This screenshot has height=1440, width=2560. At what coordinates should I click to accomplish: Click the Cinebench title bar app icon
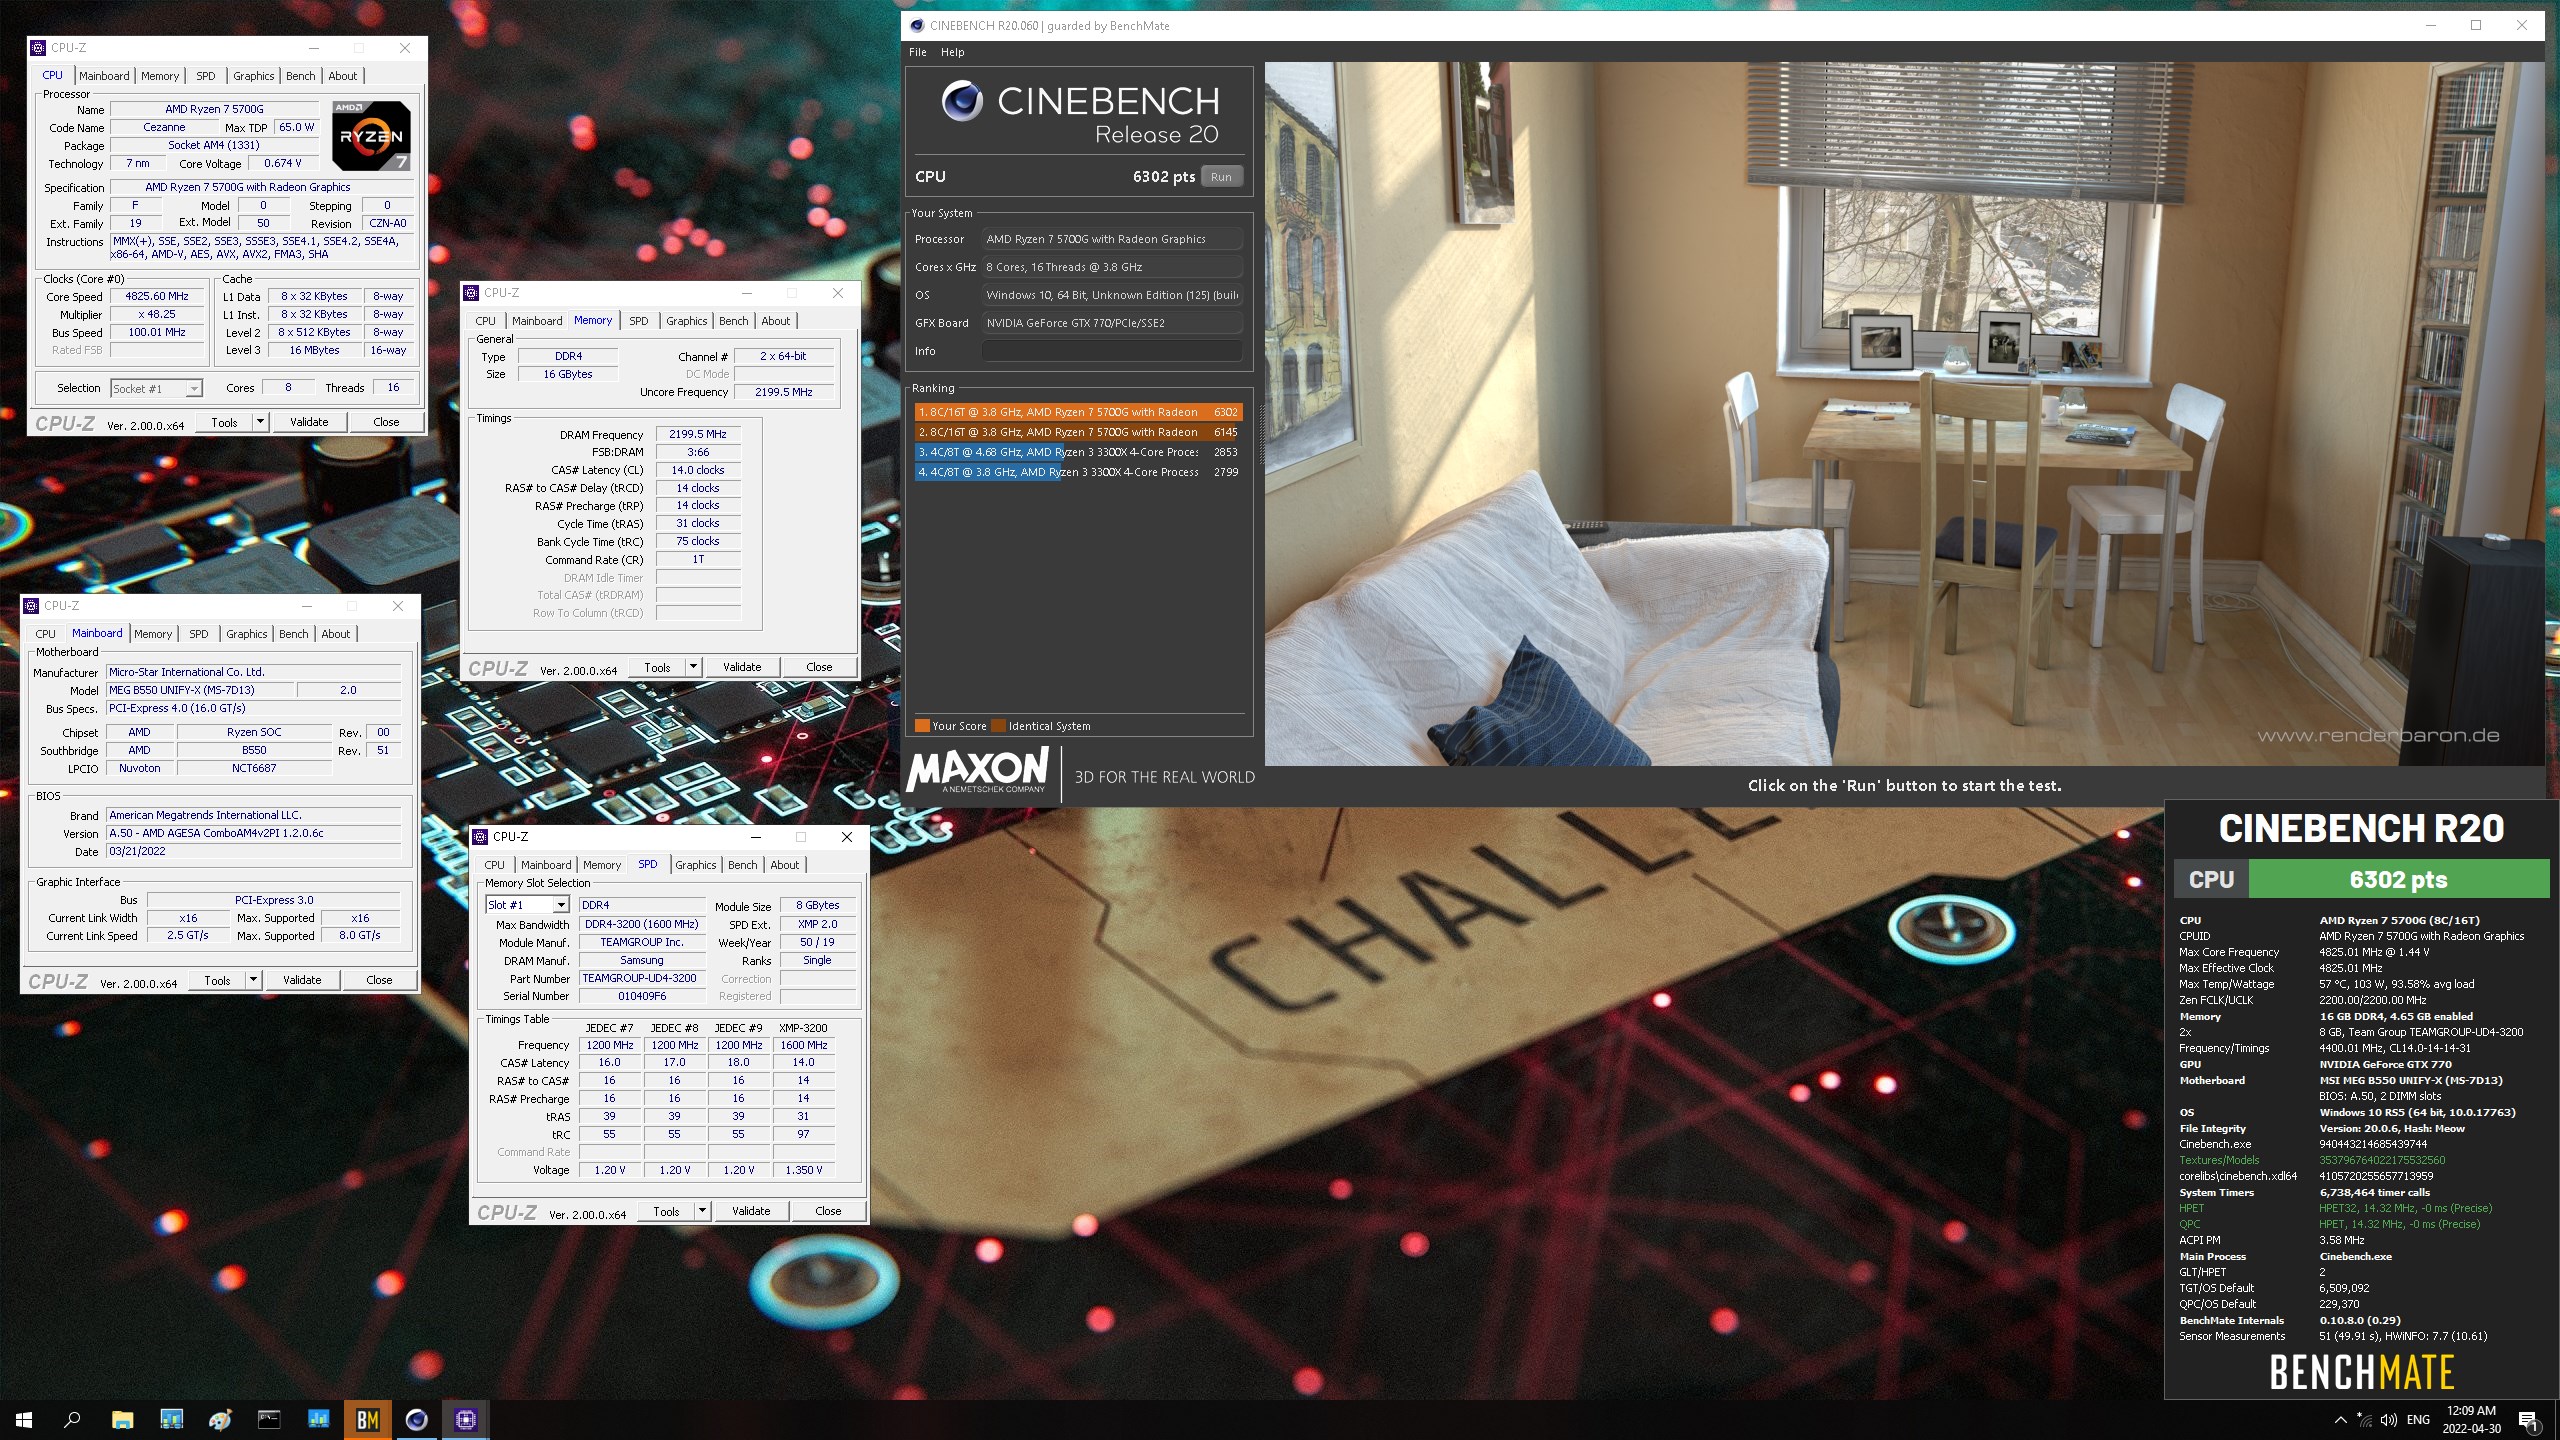click(x=917, y=26)
